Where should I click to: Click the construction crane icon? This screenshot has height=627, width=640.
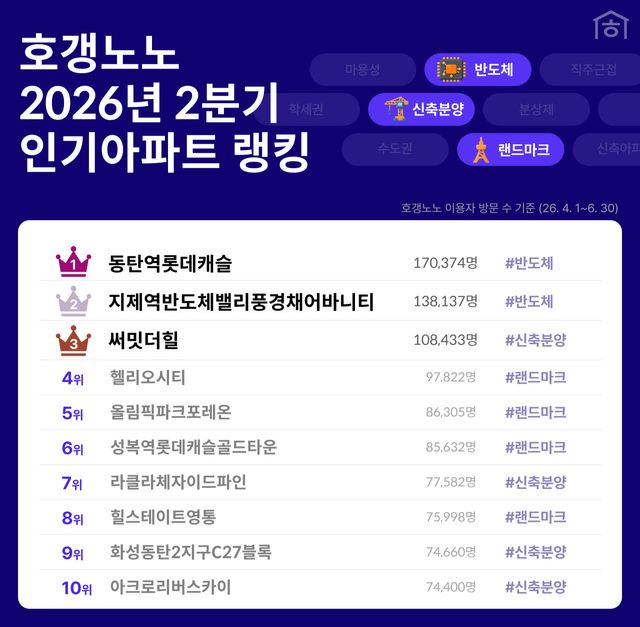(x=397, y=109)
